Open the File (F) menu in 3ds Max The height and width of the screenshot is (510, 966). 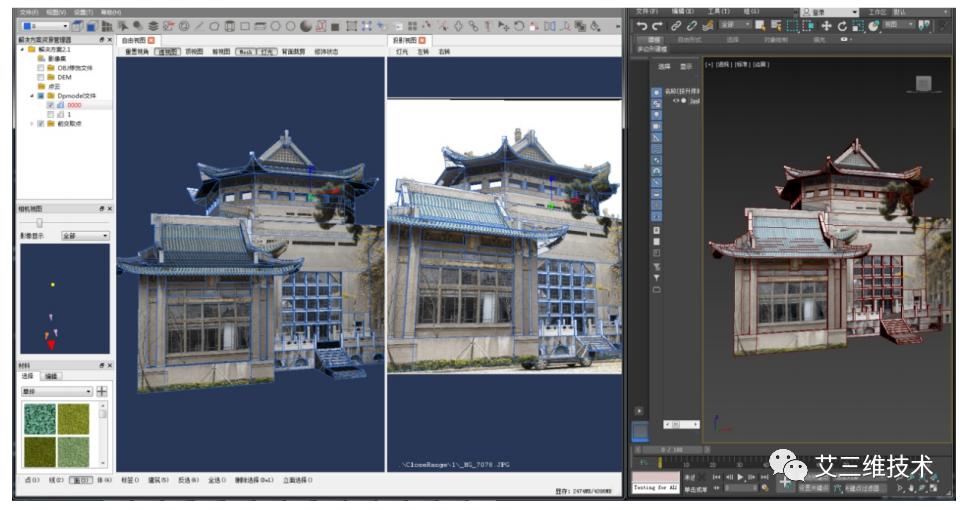coord(647,12)
